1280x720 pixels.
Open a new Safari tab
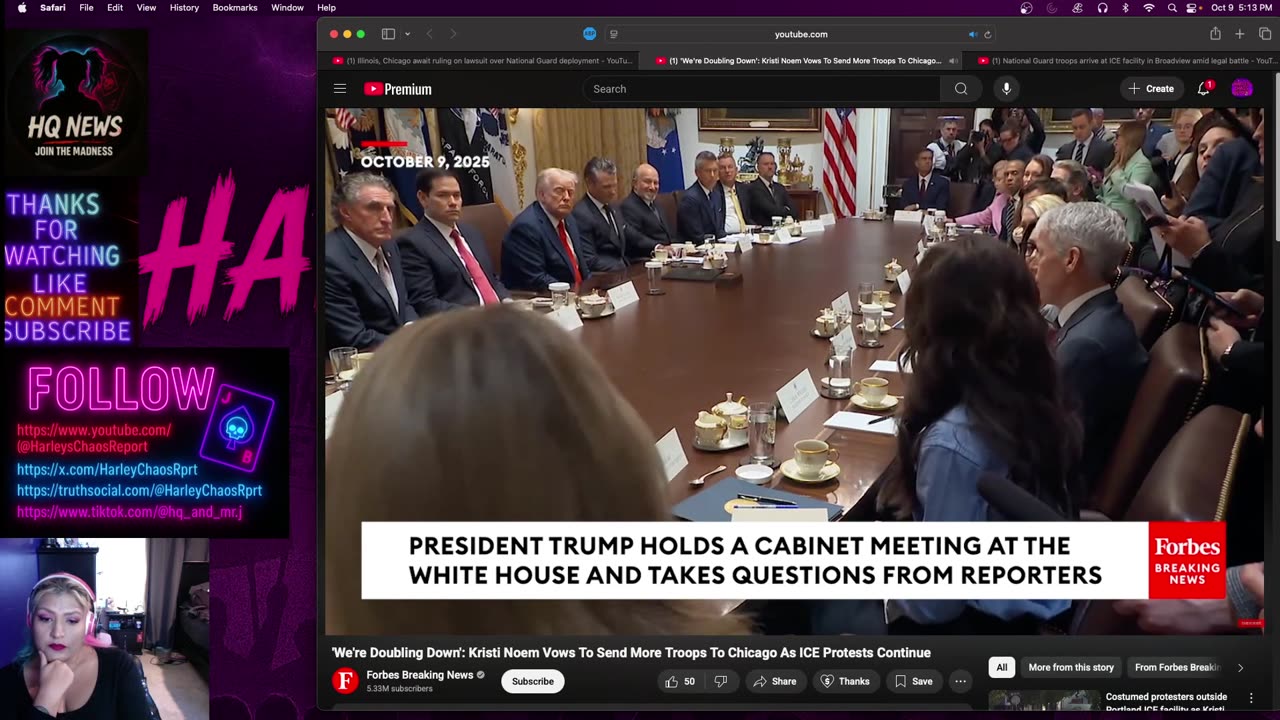pyautogui.click(x=1240, y=34)
